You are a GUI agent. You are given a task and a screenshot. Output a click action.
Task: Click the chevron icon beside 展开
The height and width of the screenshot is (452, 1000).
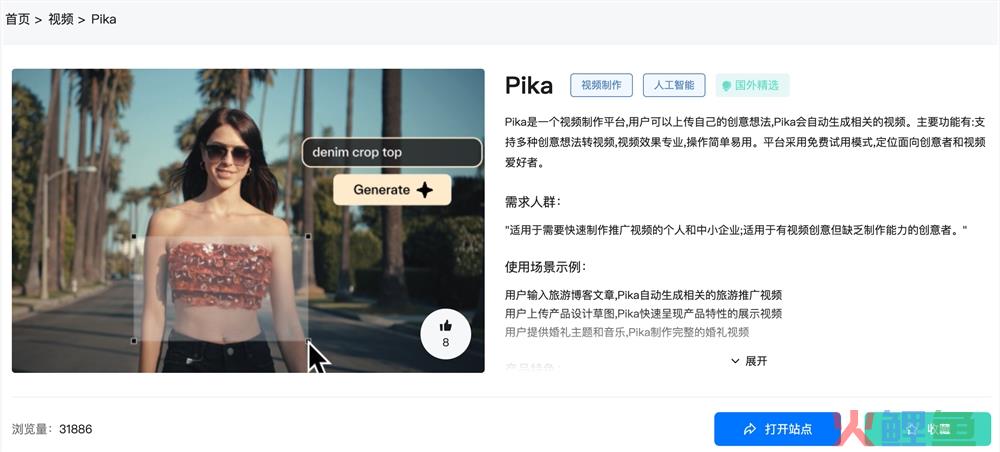(735, 361)
